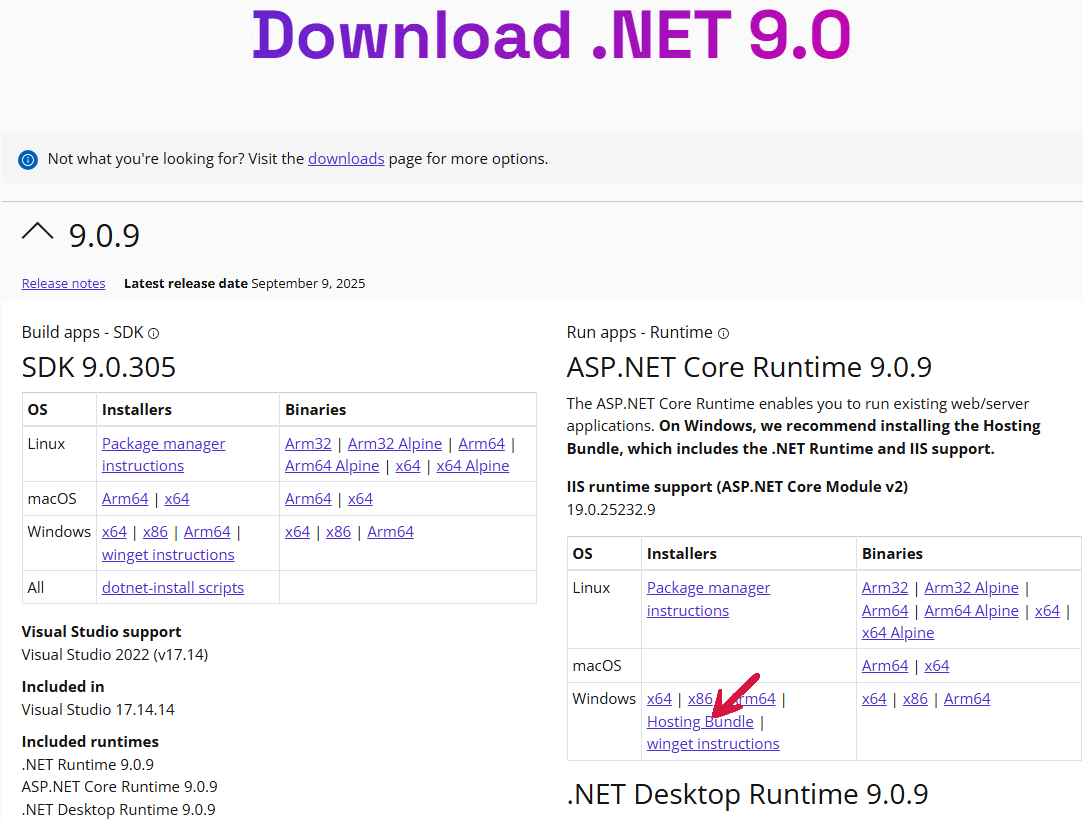
Task: Download ASP.NET Core Runtime Windows x64 installer
Action: tap(659, 699)
